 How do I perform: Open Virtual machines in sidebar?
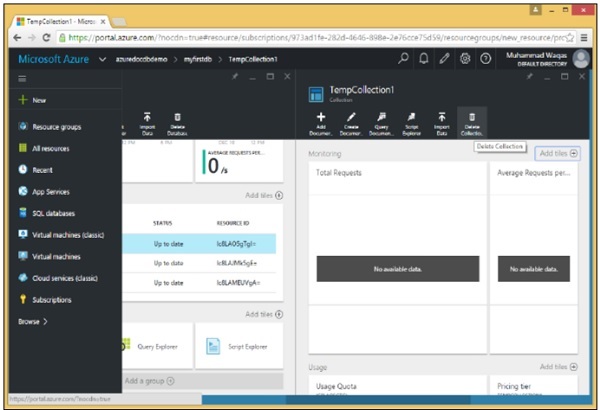click(49, 256)
